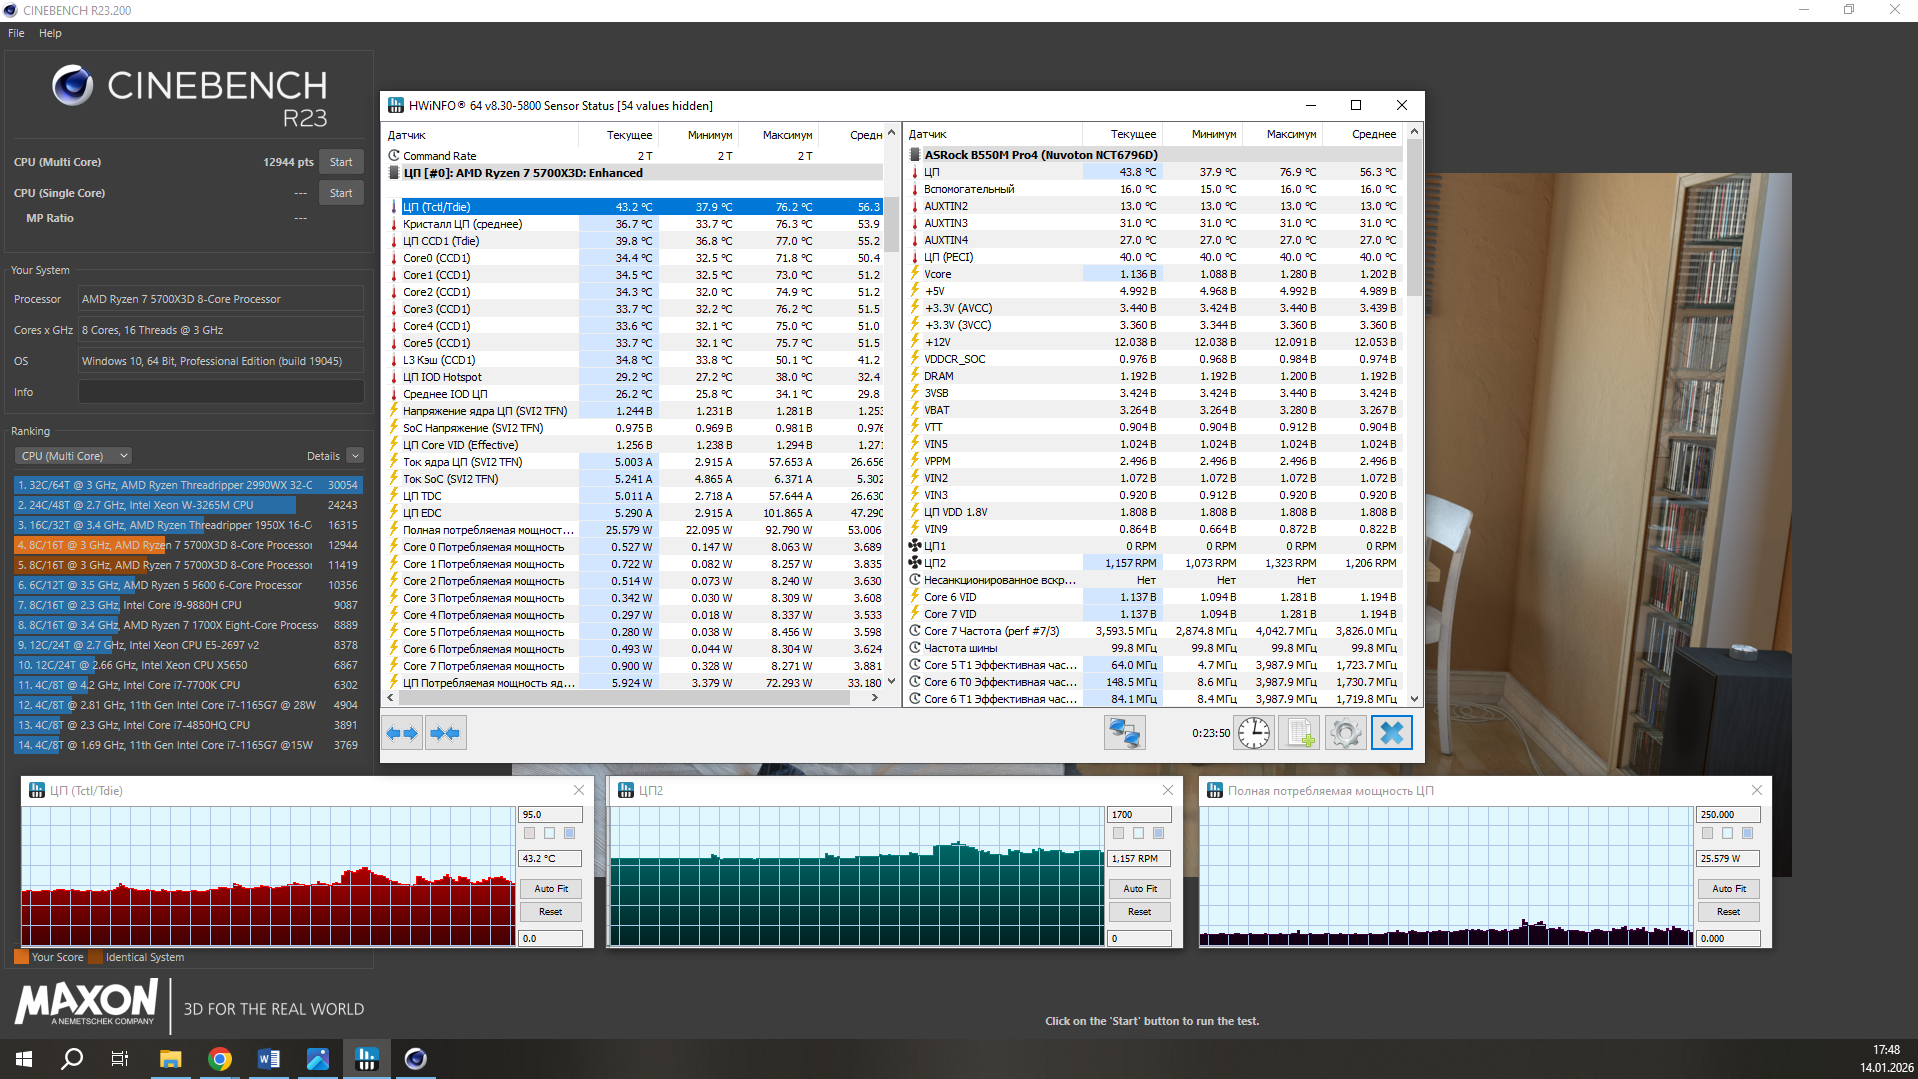The width and height of the screenshot is (1918, 1079).
Task: Click rightmost color box in ЦП2 graph window
Action: click(x=1158, y=833)
